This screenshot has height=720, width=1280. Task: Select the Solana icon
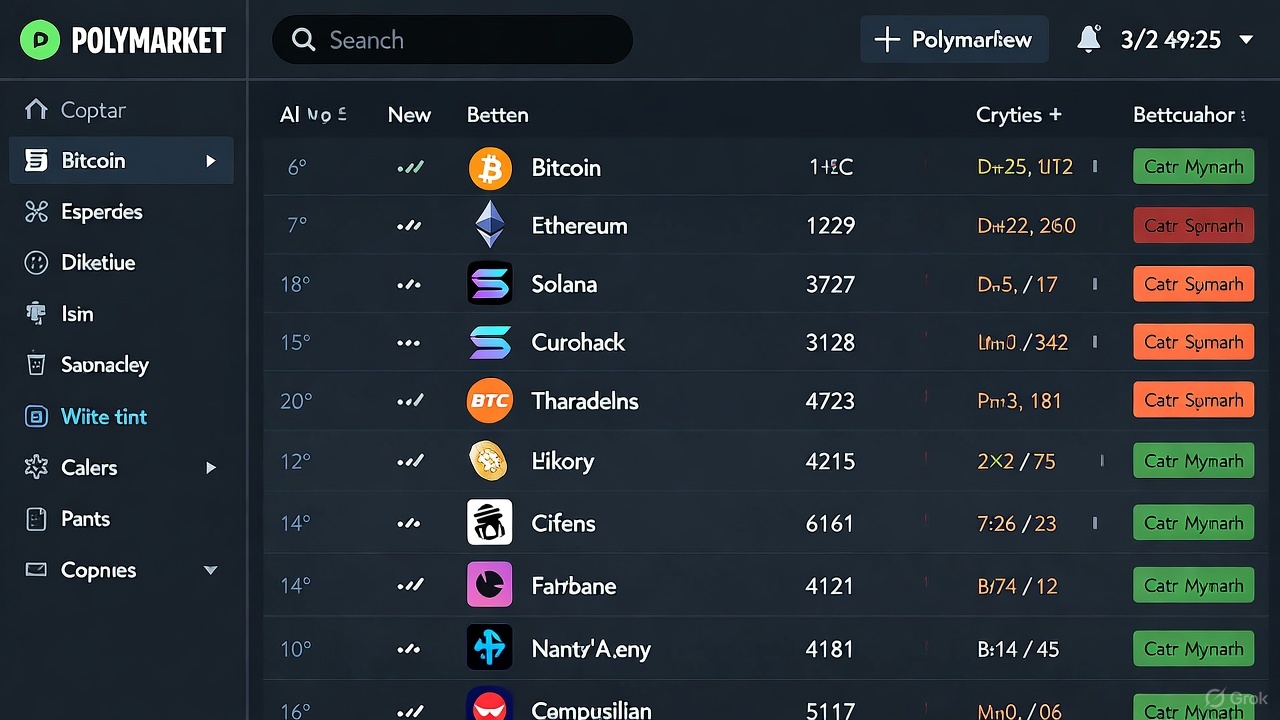coord(490,283)
